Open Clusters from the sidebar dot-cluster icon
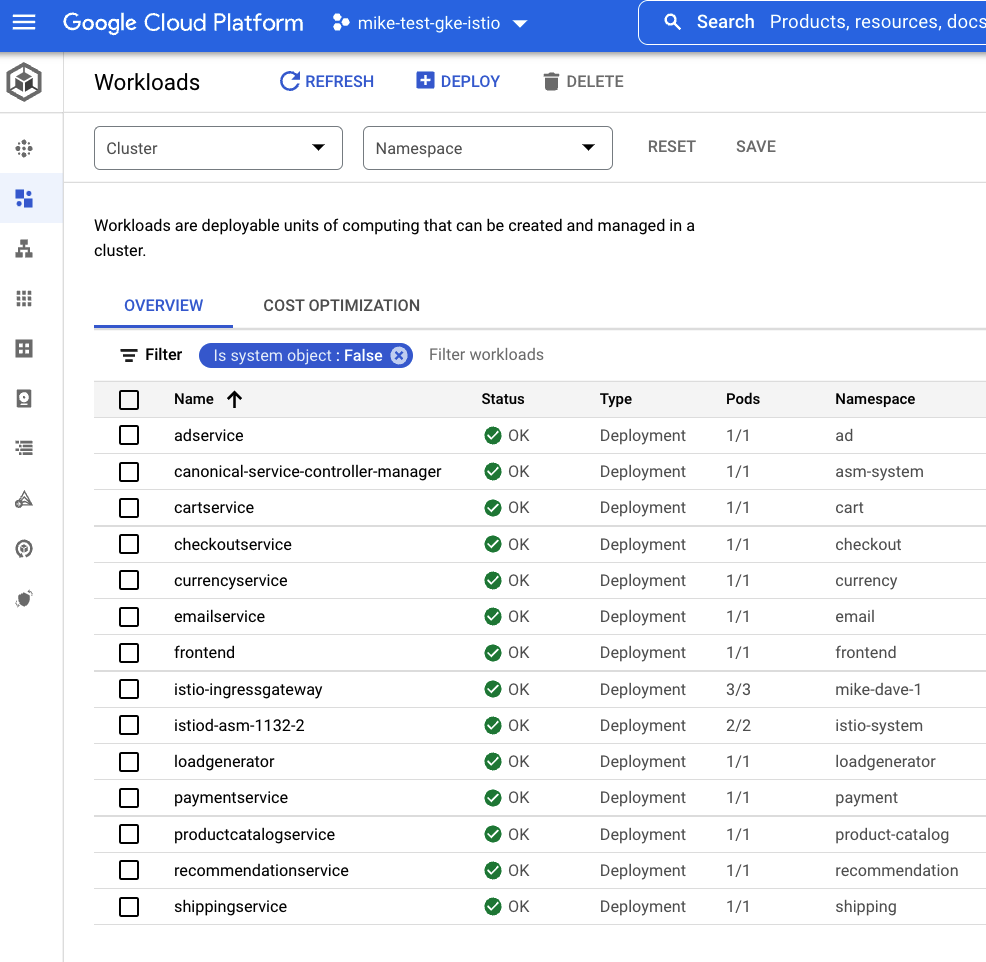This screenshot has height=962, width=986. coord(24,148)
